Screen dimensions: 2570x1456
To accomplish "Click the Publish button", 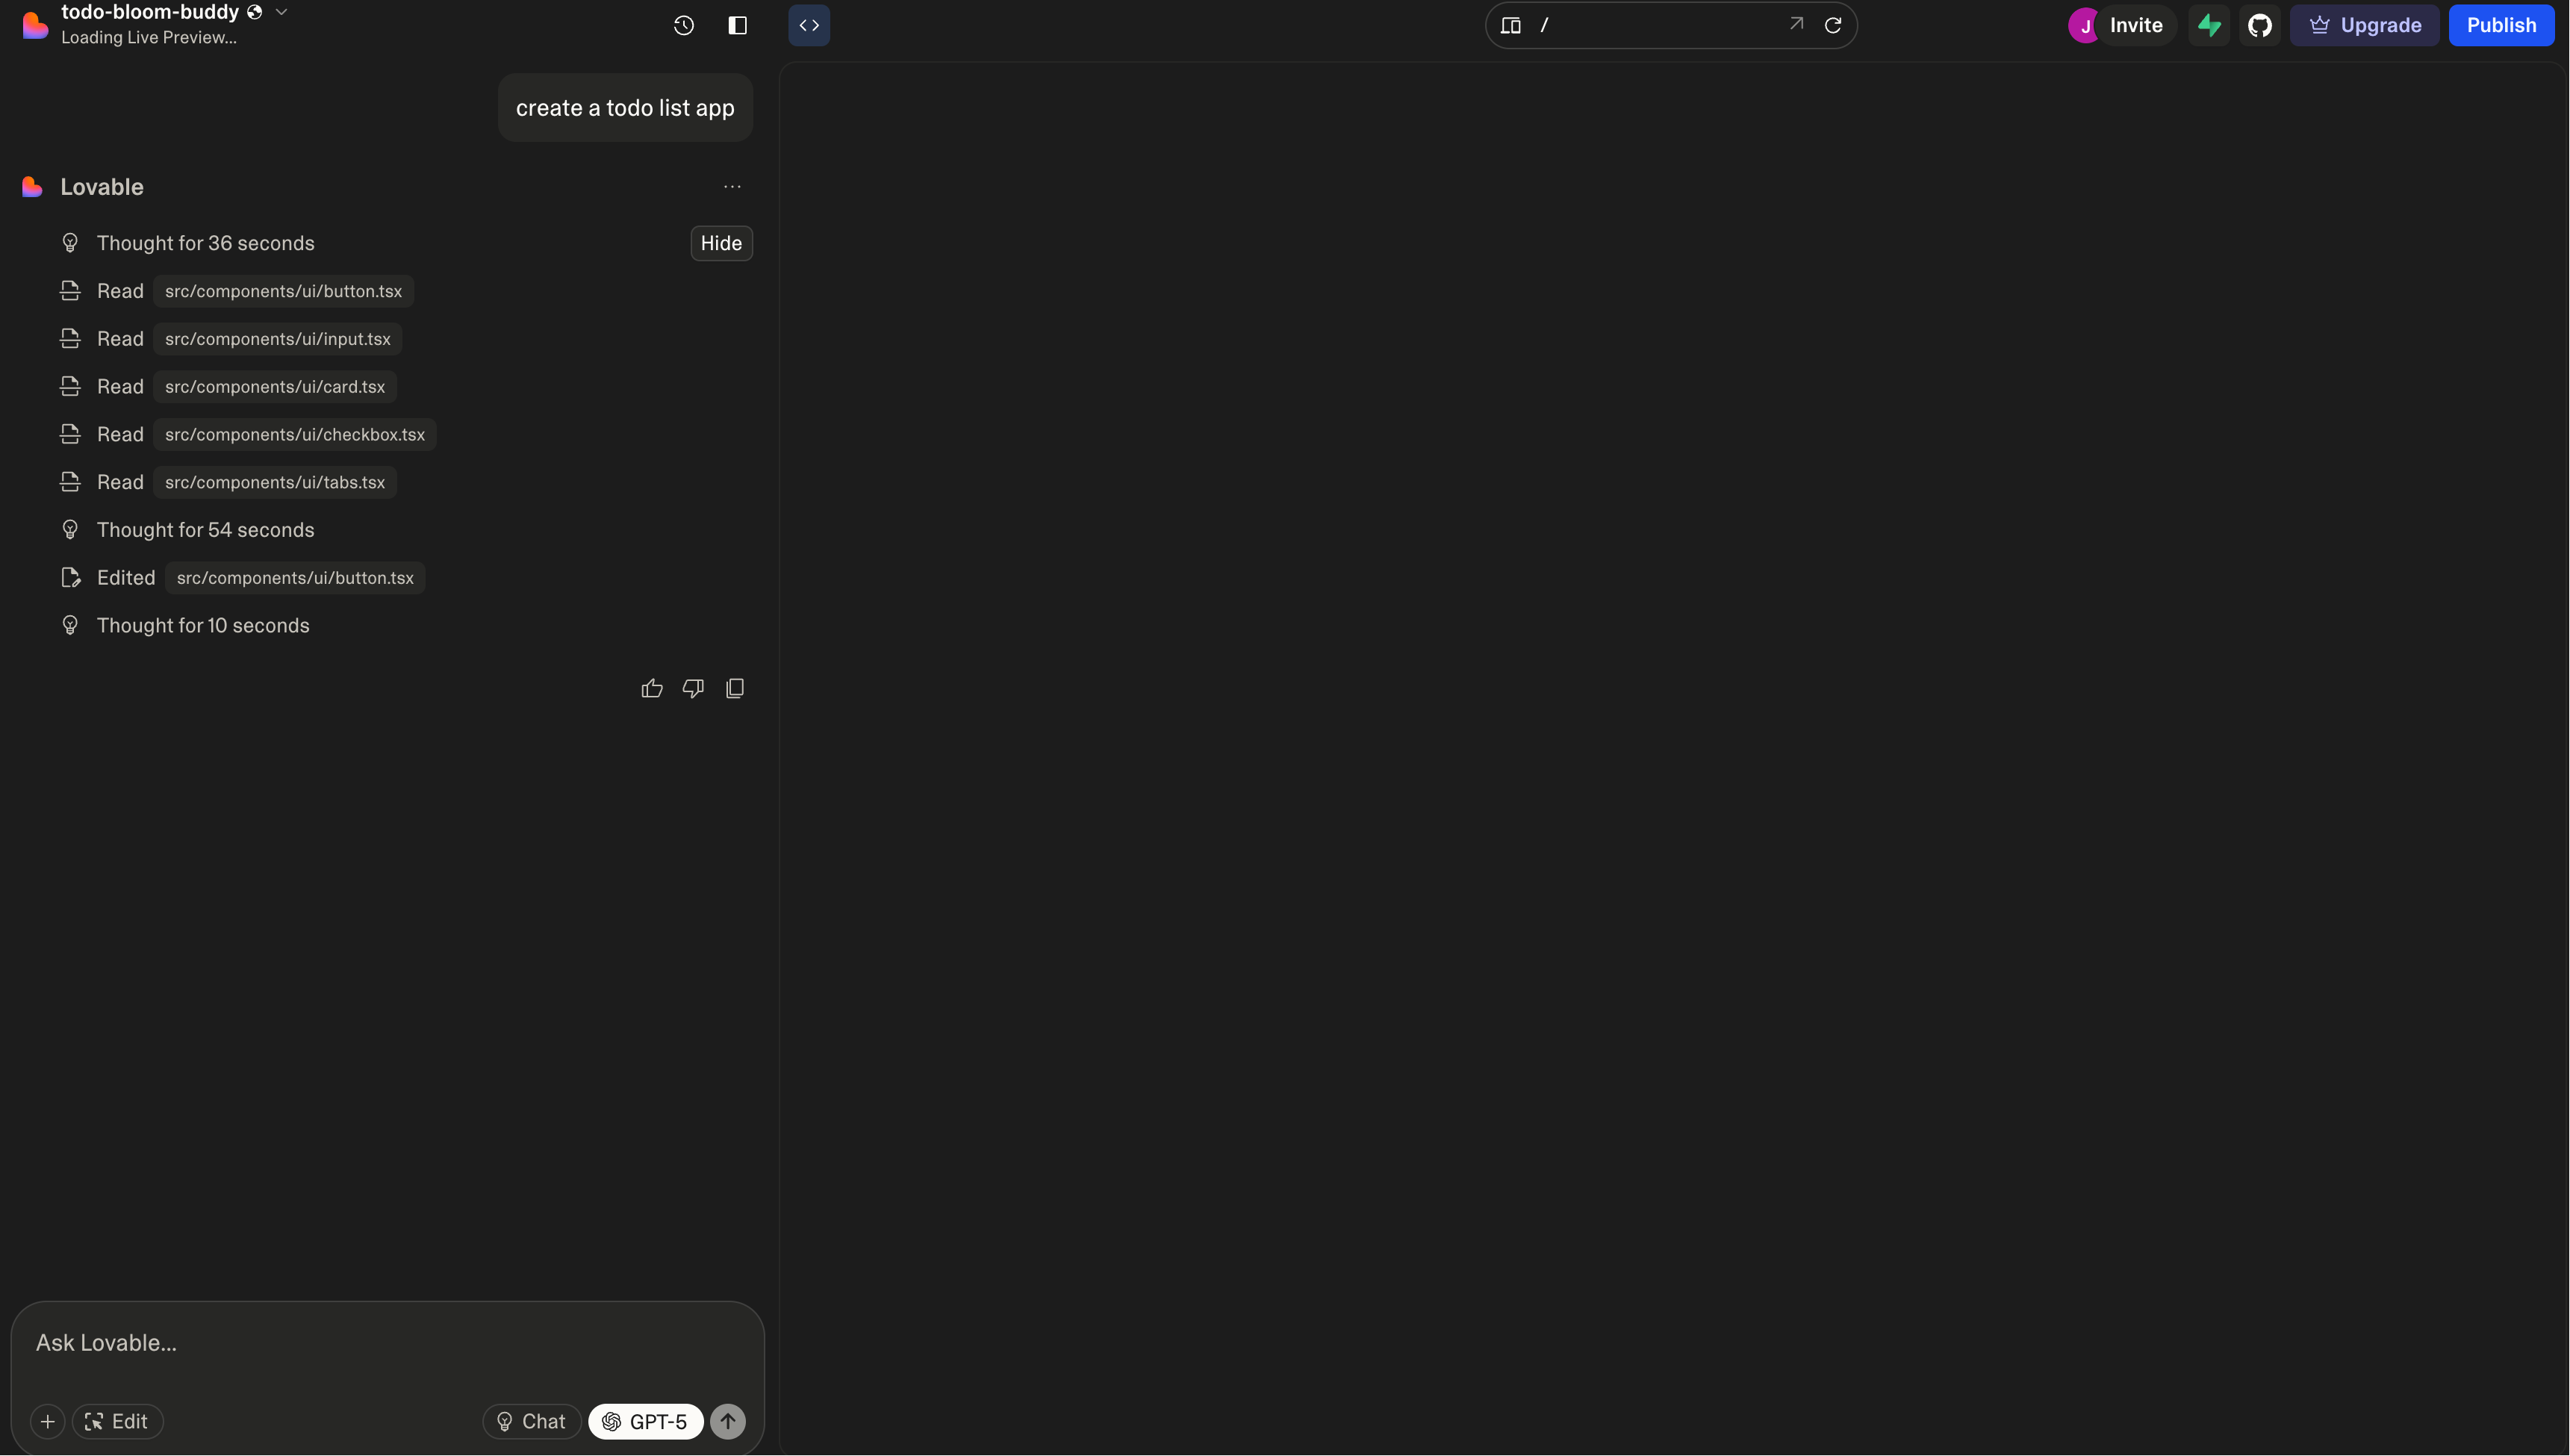I will (2501, 25).
